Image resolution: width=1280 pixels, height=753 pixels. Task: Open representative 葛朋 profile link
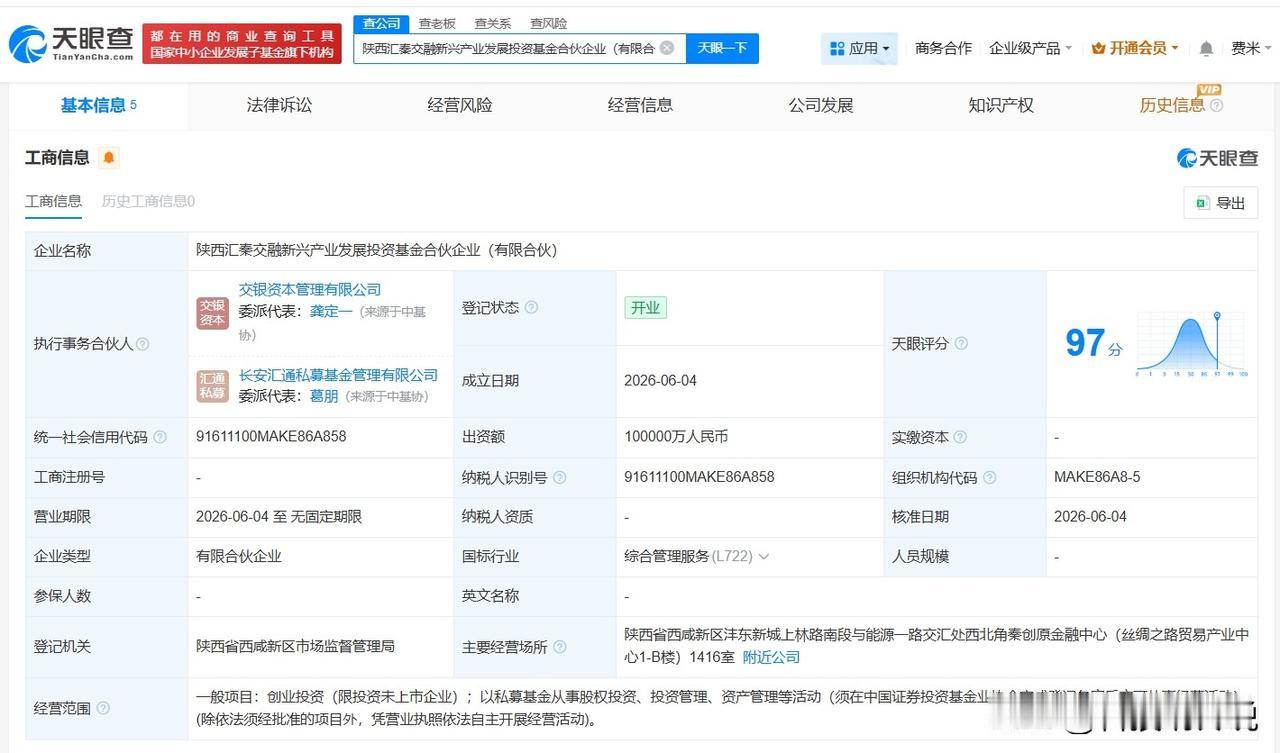coord(323,396)
